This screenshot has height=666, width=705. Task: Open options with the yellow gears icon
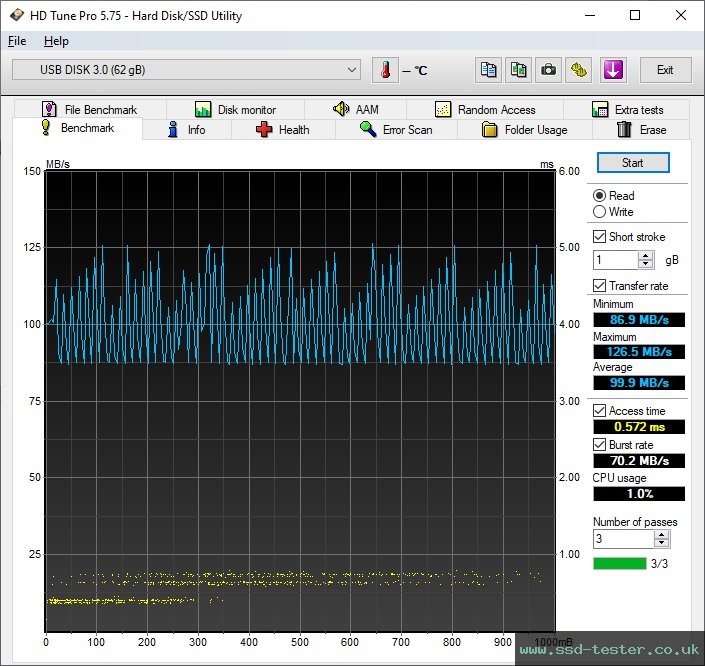pyautogui.click(x=579, y=70)
